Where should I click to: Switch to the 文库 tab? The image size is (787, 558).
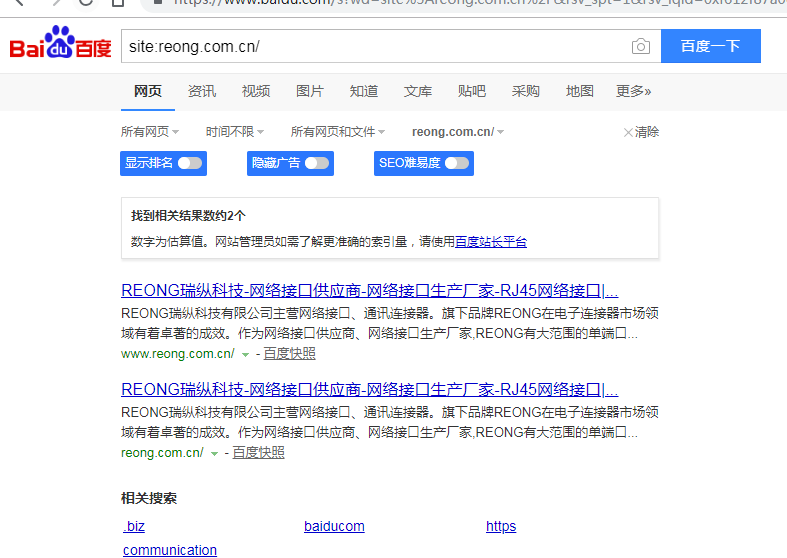click(x=418, y=91)
